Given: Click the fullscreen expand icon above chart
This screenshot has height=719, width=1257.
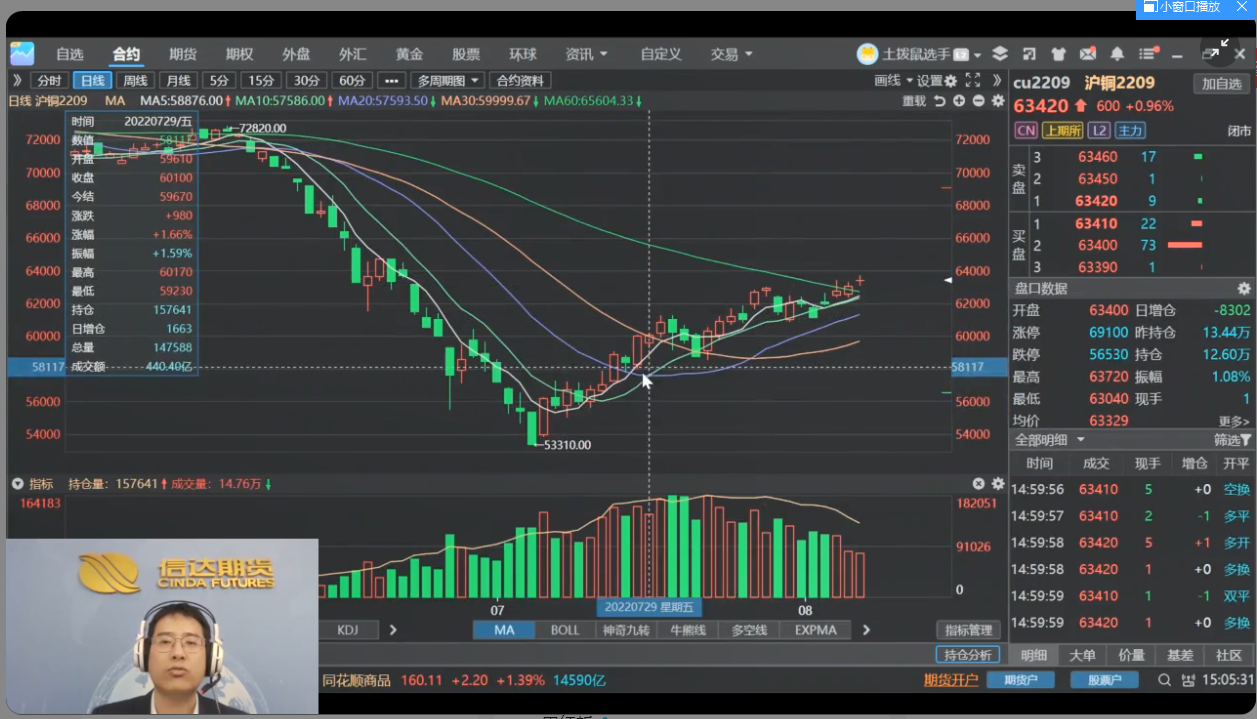Looking at the screenshot, I should tap(972, 81).
